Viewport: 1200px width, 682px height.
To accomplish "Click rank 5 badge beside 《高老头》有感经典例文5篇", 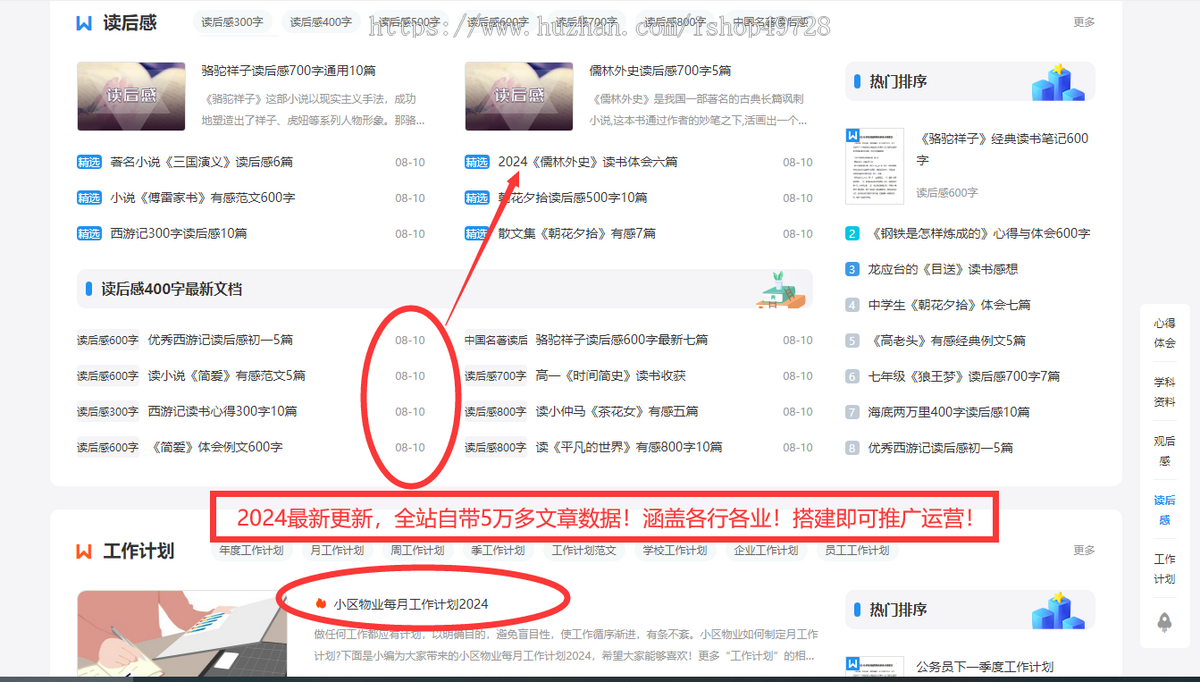I will pyautogui.click(x=852, y=341).
